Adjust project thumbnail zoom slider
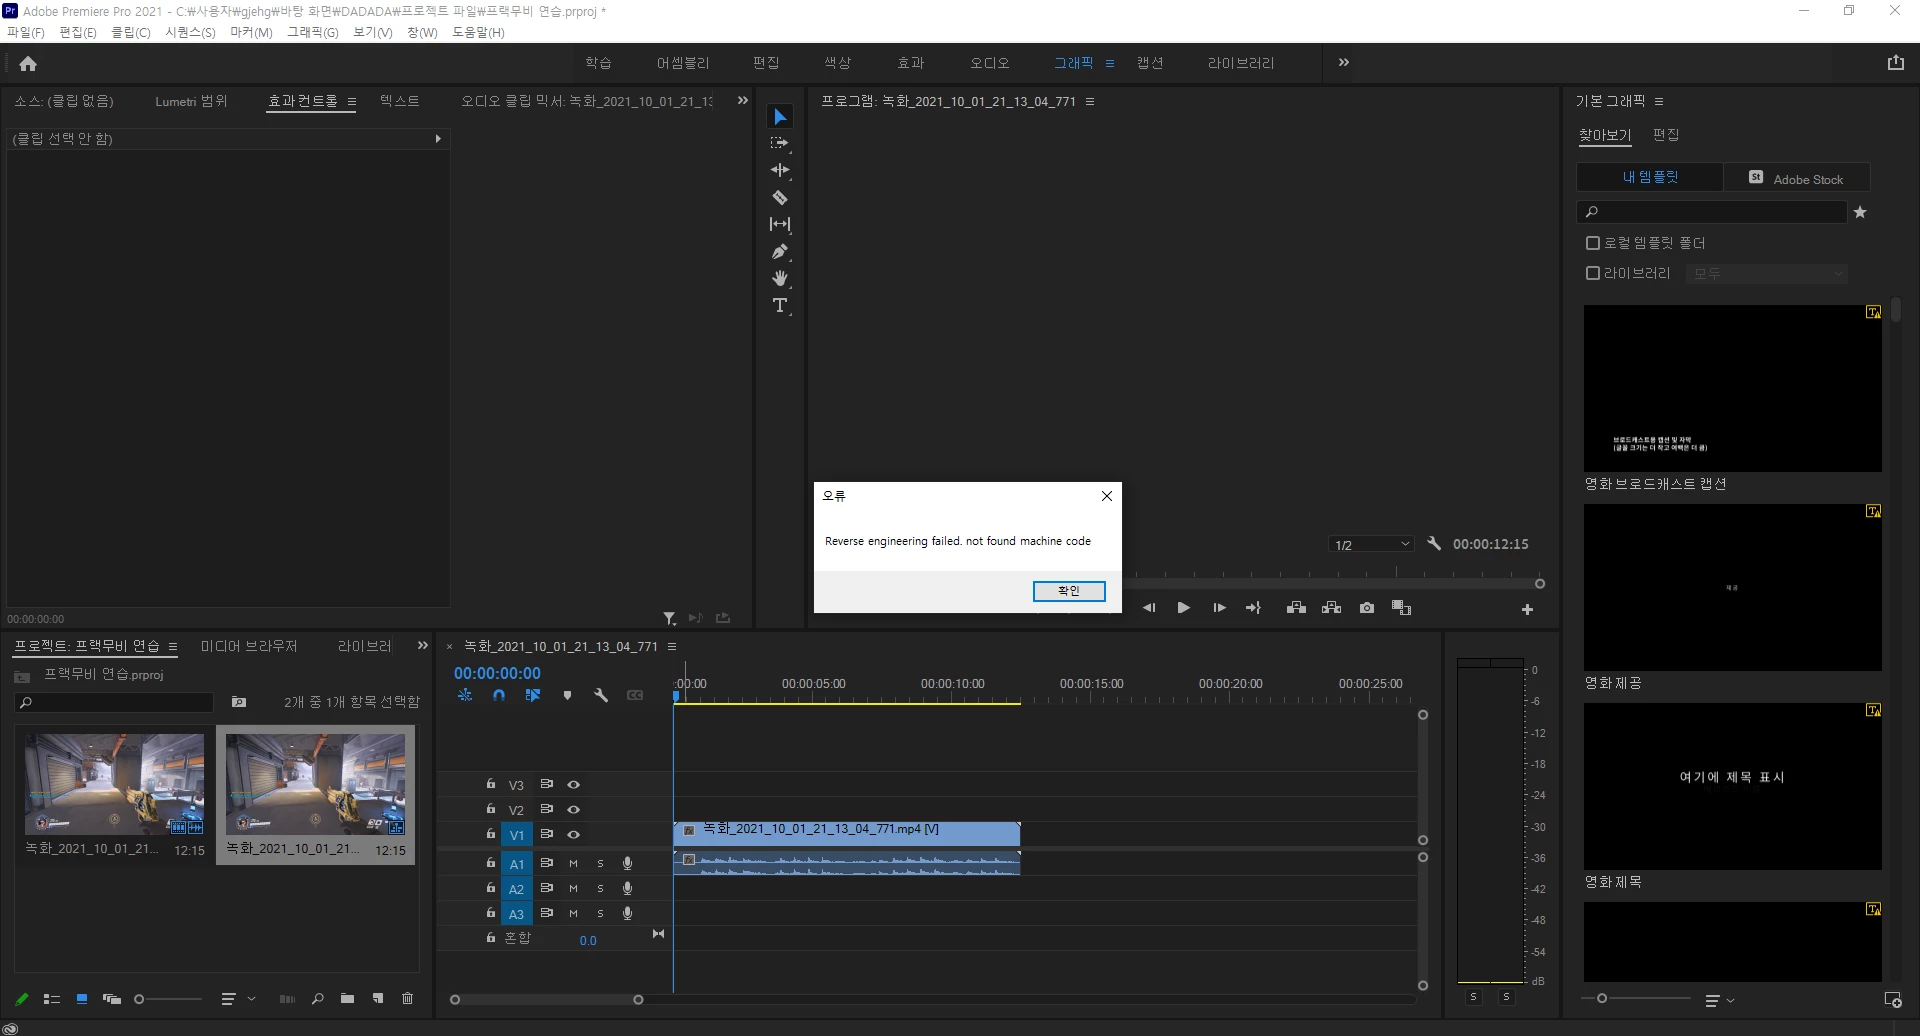This screenshot has height=1036, width=1920. click(x=139, y=999)
